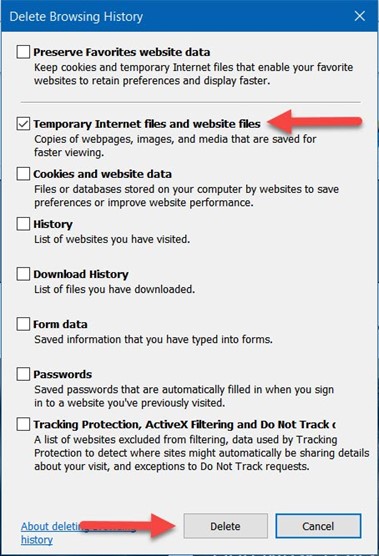379x556 pixels.
Task: Select the Download History checkbox
Action: (x=23, y=274)
